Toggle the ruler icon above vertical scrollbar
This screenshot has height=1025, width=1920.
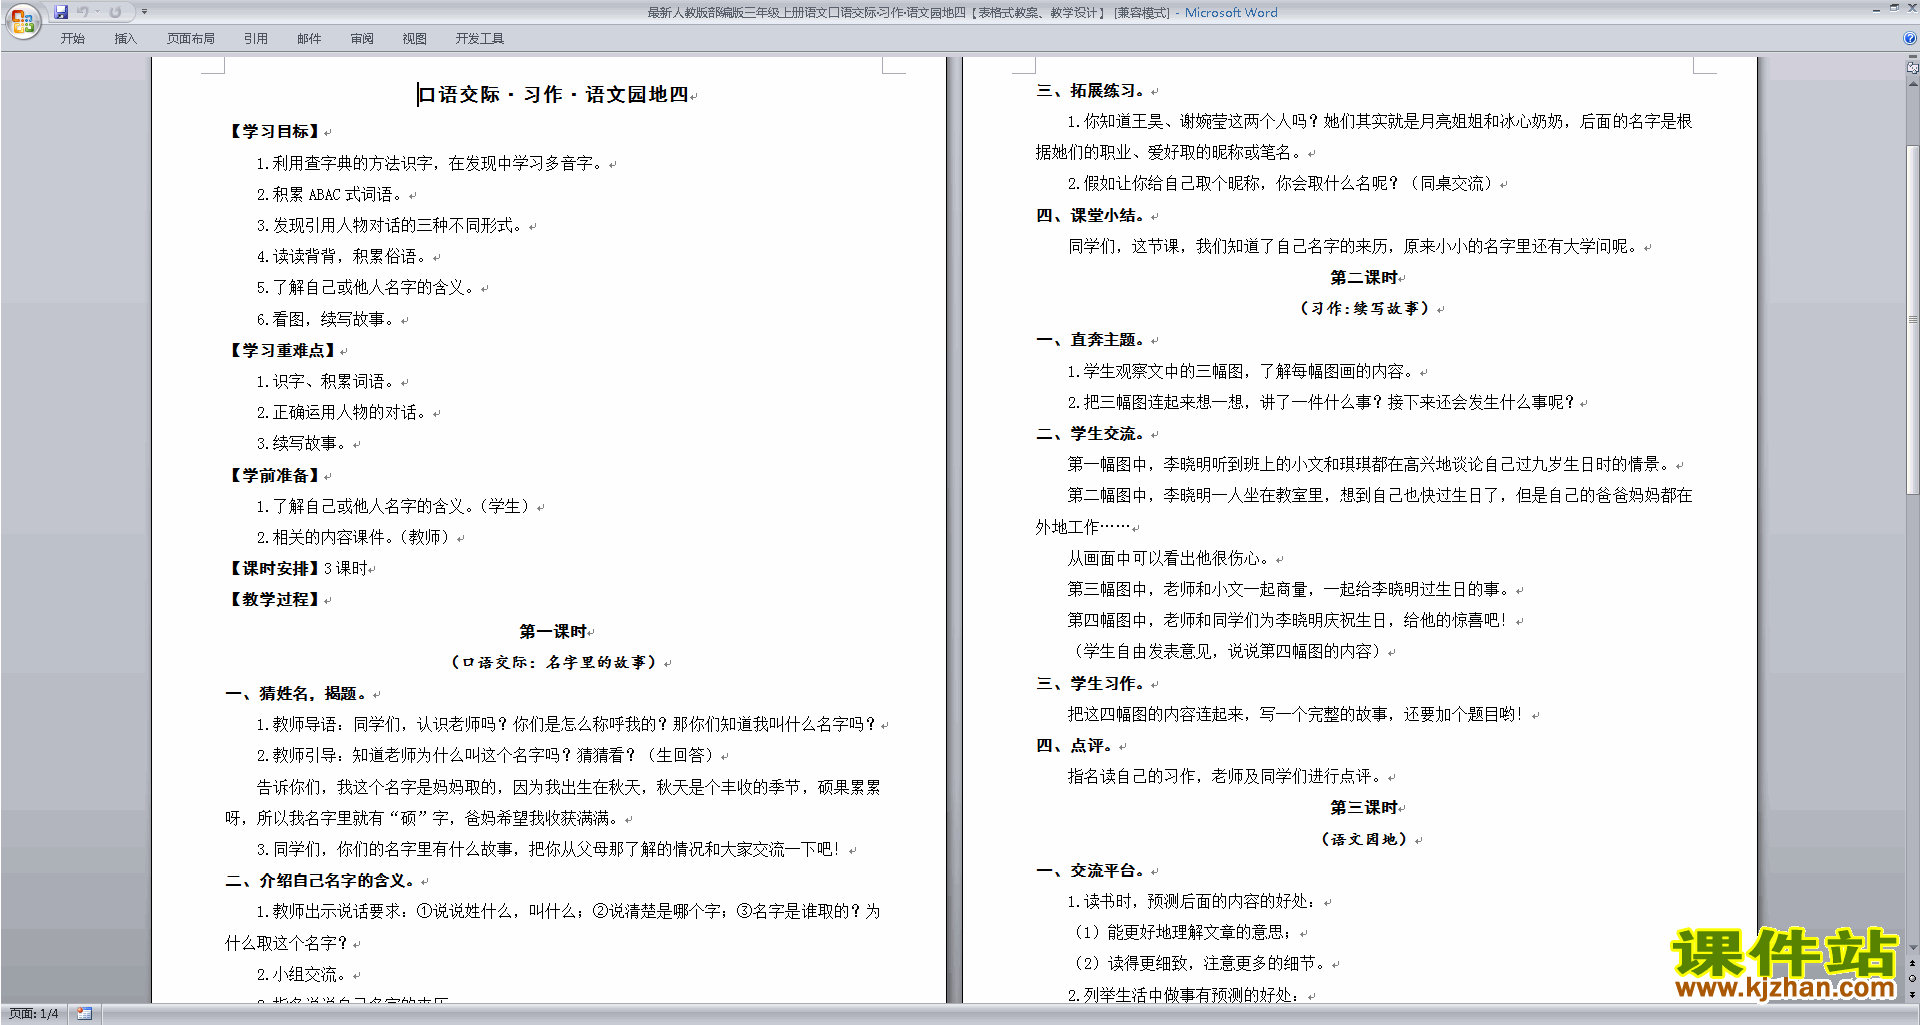[1913, 69]
